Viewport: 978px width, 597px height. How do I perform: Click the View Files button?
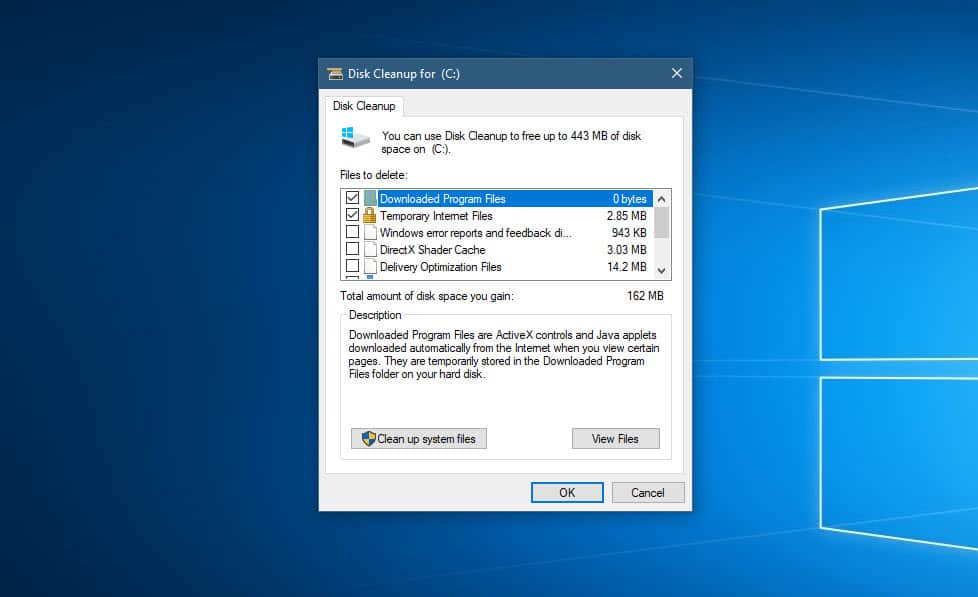[x=616, y=439]
